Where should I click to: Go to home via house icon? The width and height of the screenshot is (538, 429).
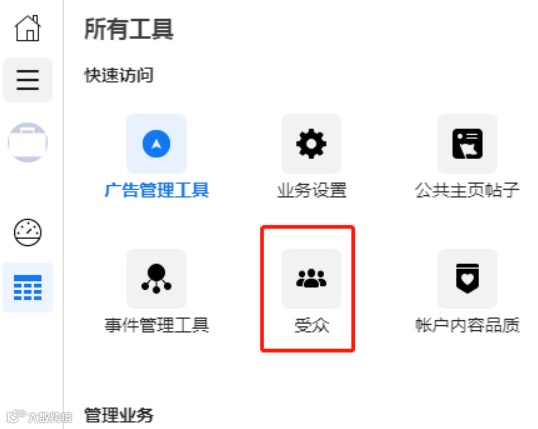pos(28,28)
